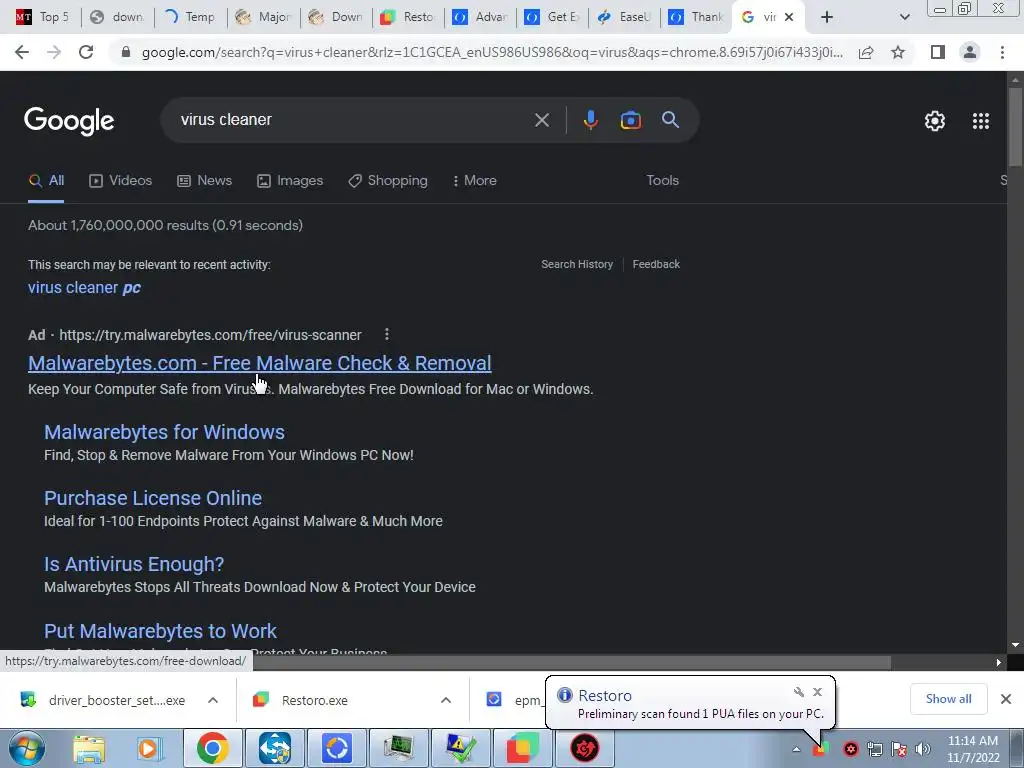Click the volume tray icon
This screenshot has width=1024, height=768.
click(922, 749)
